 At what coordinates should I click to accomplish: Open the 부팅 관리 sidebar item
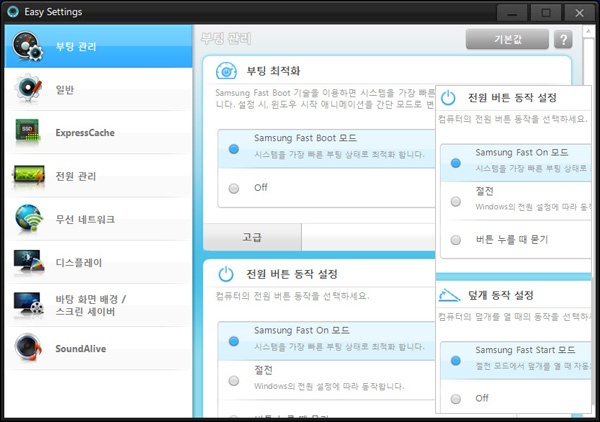[x=98, y=46]
